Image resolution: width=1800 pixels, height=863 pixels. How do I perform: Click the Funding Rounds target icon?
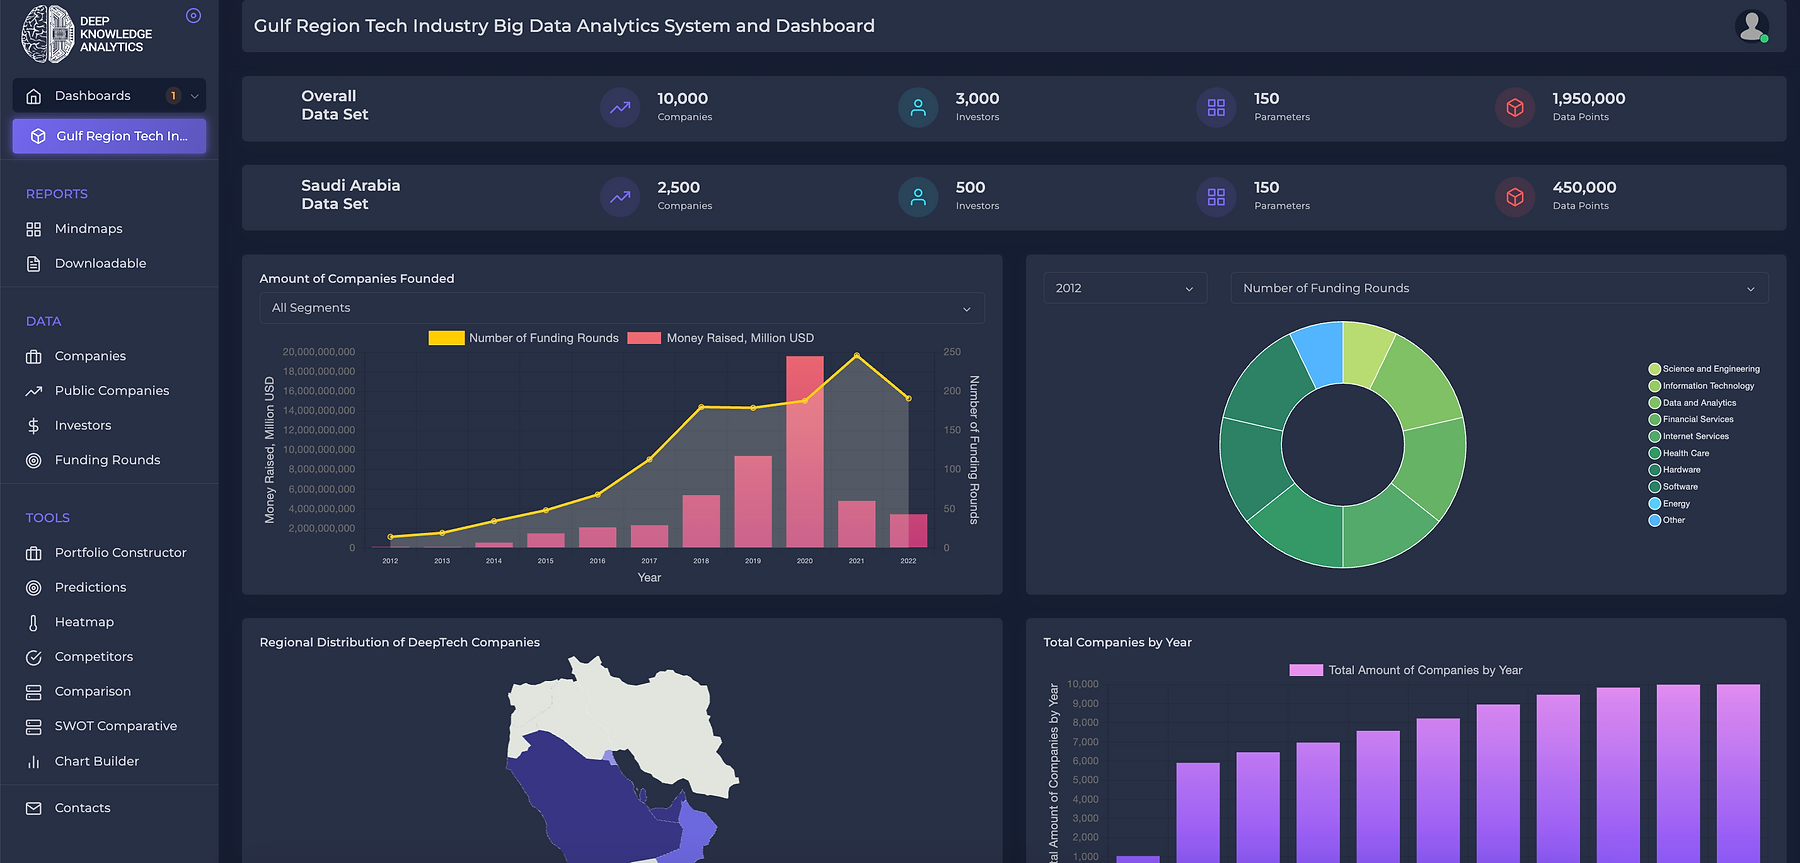tap(33, 460)
